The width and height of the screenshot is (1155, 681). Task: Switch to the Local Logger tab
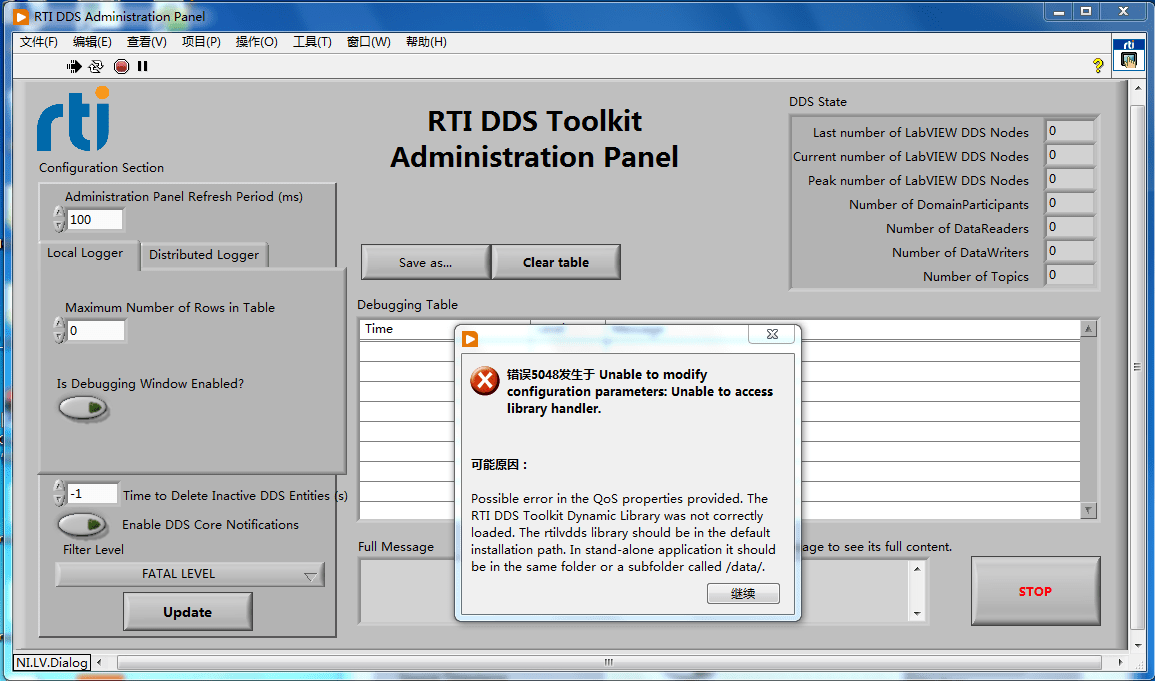tap(85, 253)
